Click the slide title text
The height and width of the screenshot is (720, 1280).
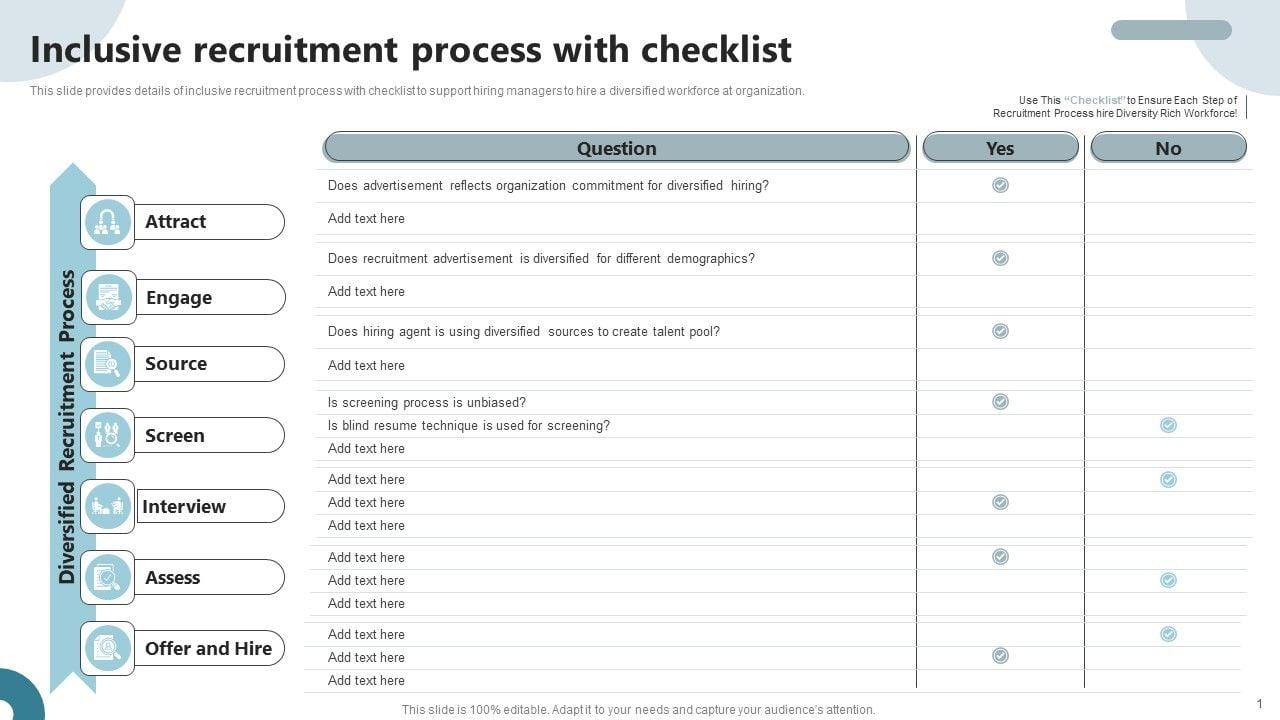(x=411, y=49)
